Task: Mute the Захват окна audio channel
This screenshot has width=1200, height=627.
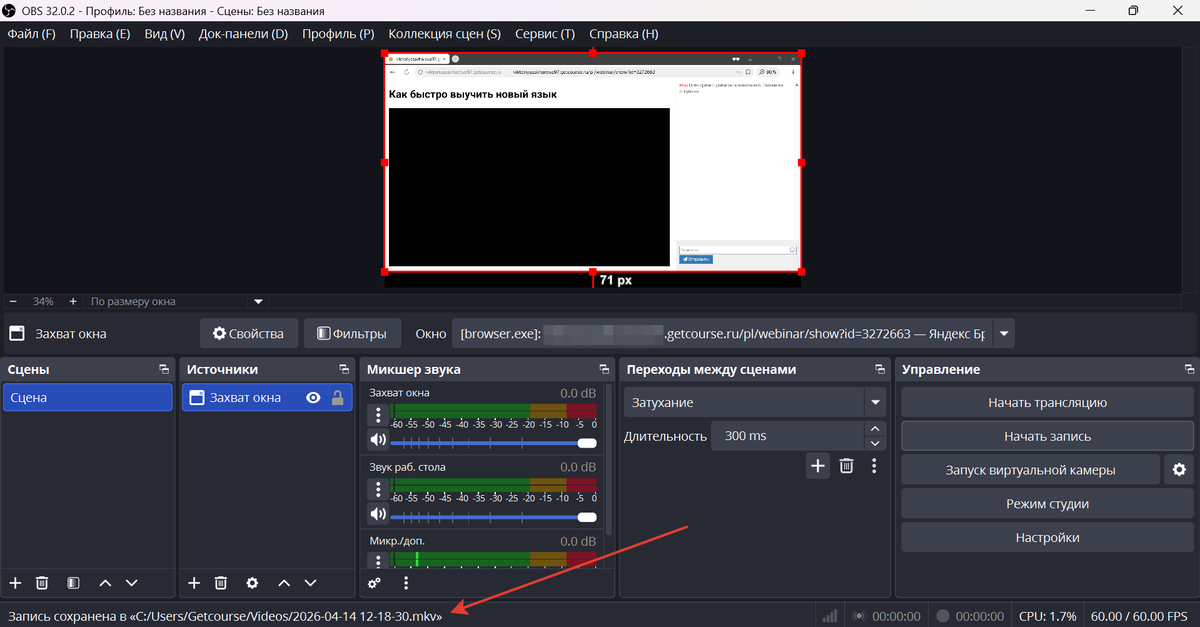Action: click(378, 440)
